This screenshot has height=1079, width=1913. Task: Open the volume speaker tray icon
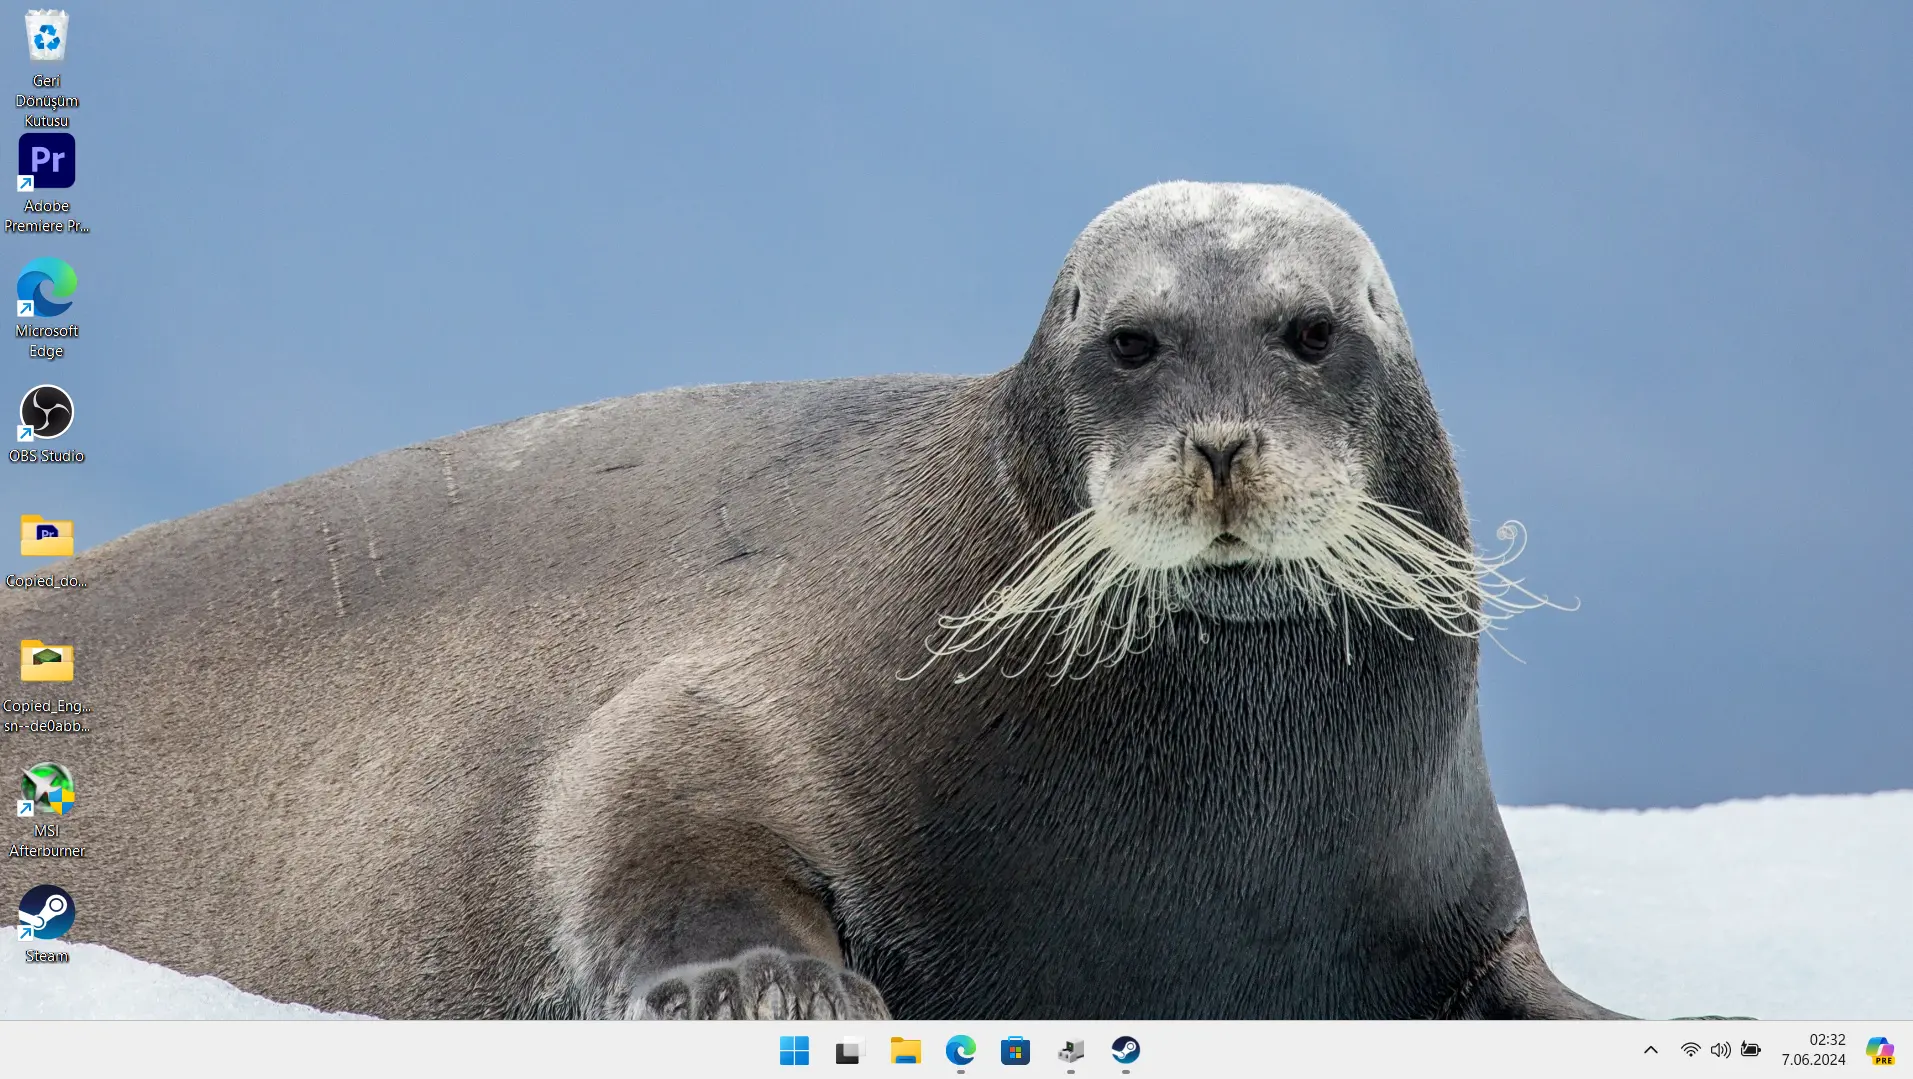(x=1720, y=1050)
